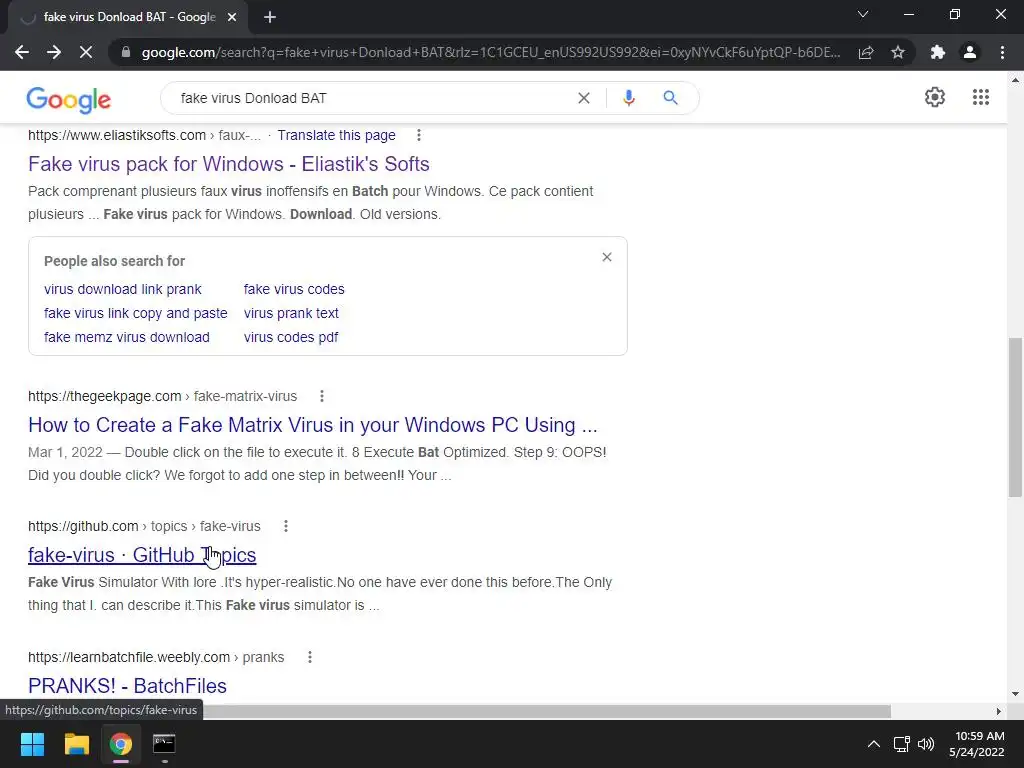
Task: Open network and volume quick settings
Action: tap(914, 744)
